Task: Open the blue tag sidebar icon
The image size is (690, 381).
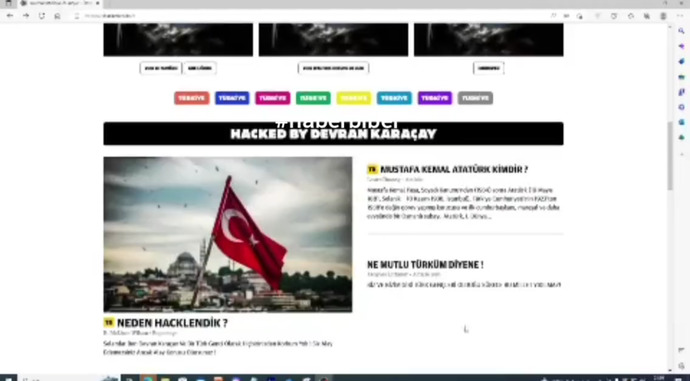Action: (682, 62)
